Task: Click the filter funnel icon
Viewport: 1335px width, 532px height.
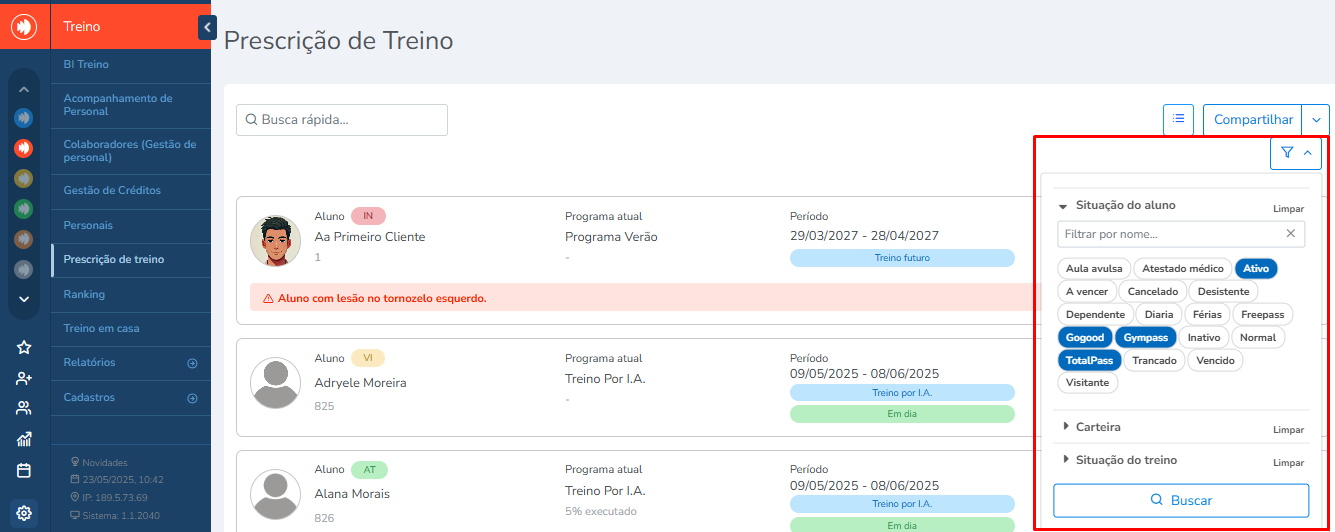Action: point(1287,153)
